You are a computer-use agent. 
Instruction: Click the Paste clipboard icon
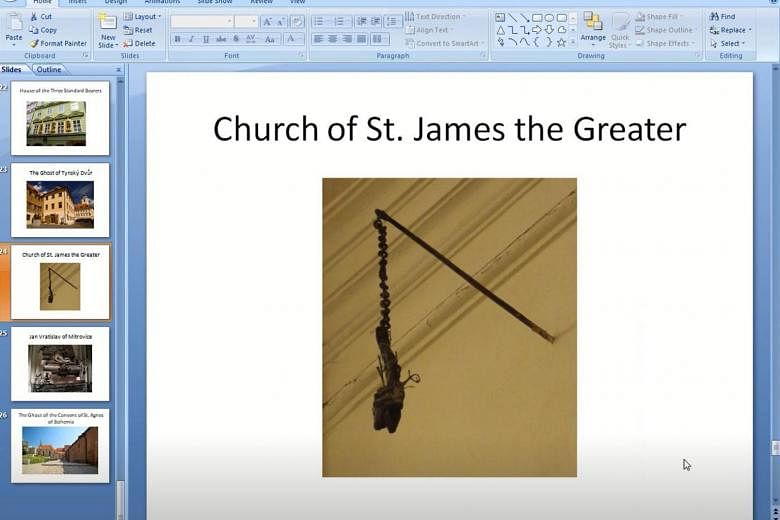pyautogui.click(x=14, y=23)
